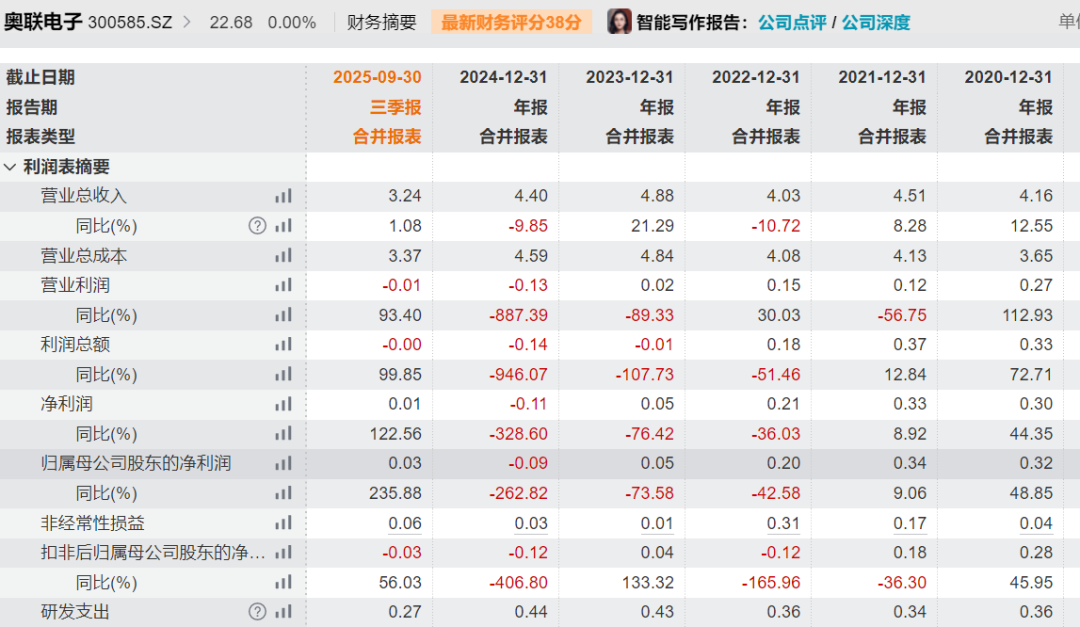Click the 非经常性损益 row label
Image resolution: width=1080 pixels, height=627 pixels.
pos(92,523)
